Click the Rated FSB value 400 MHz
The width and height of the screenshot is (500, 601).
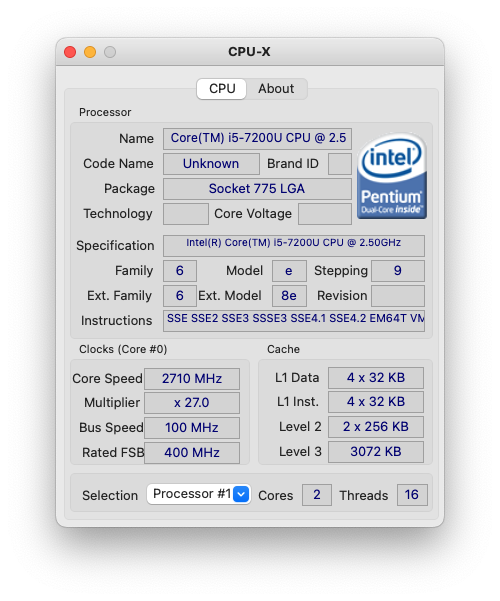192,453
